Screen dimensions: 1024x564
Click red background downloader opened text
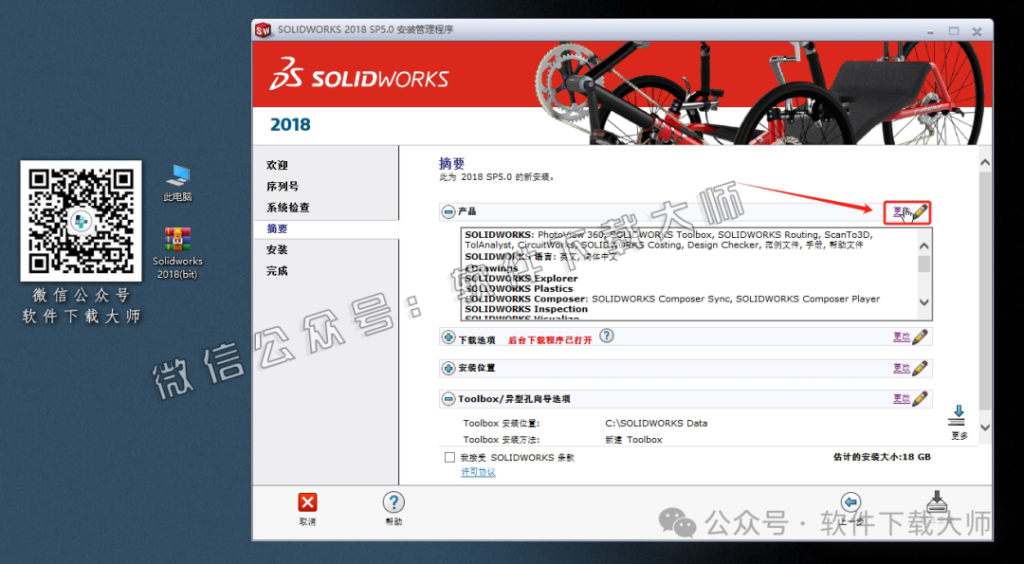(x=550, y=340)
